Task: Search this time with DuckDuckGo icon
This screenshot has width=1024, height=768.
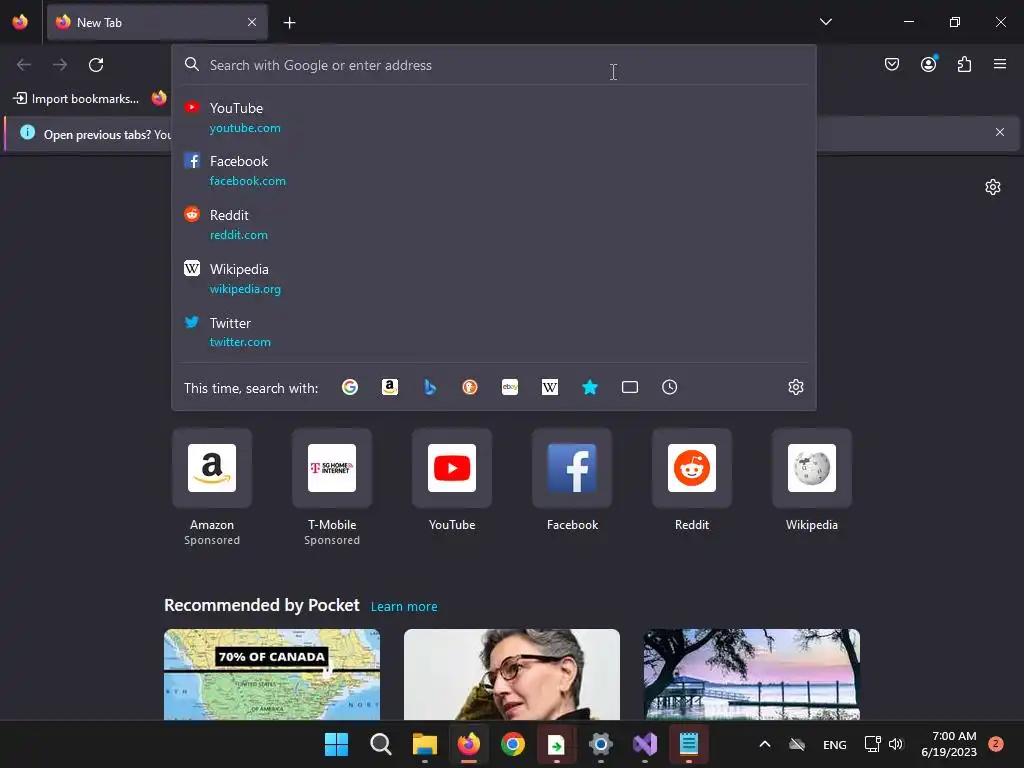Action: tap(470, 387)
